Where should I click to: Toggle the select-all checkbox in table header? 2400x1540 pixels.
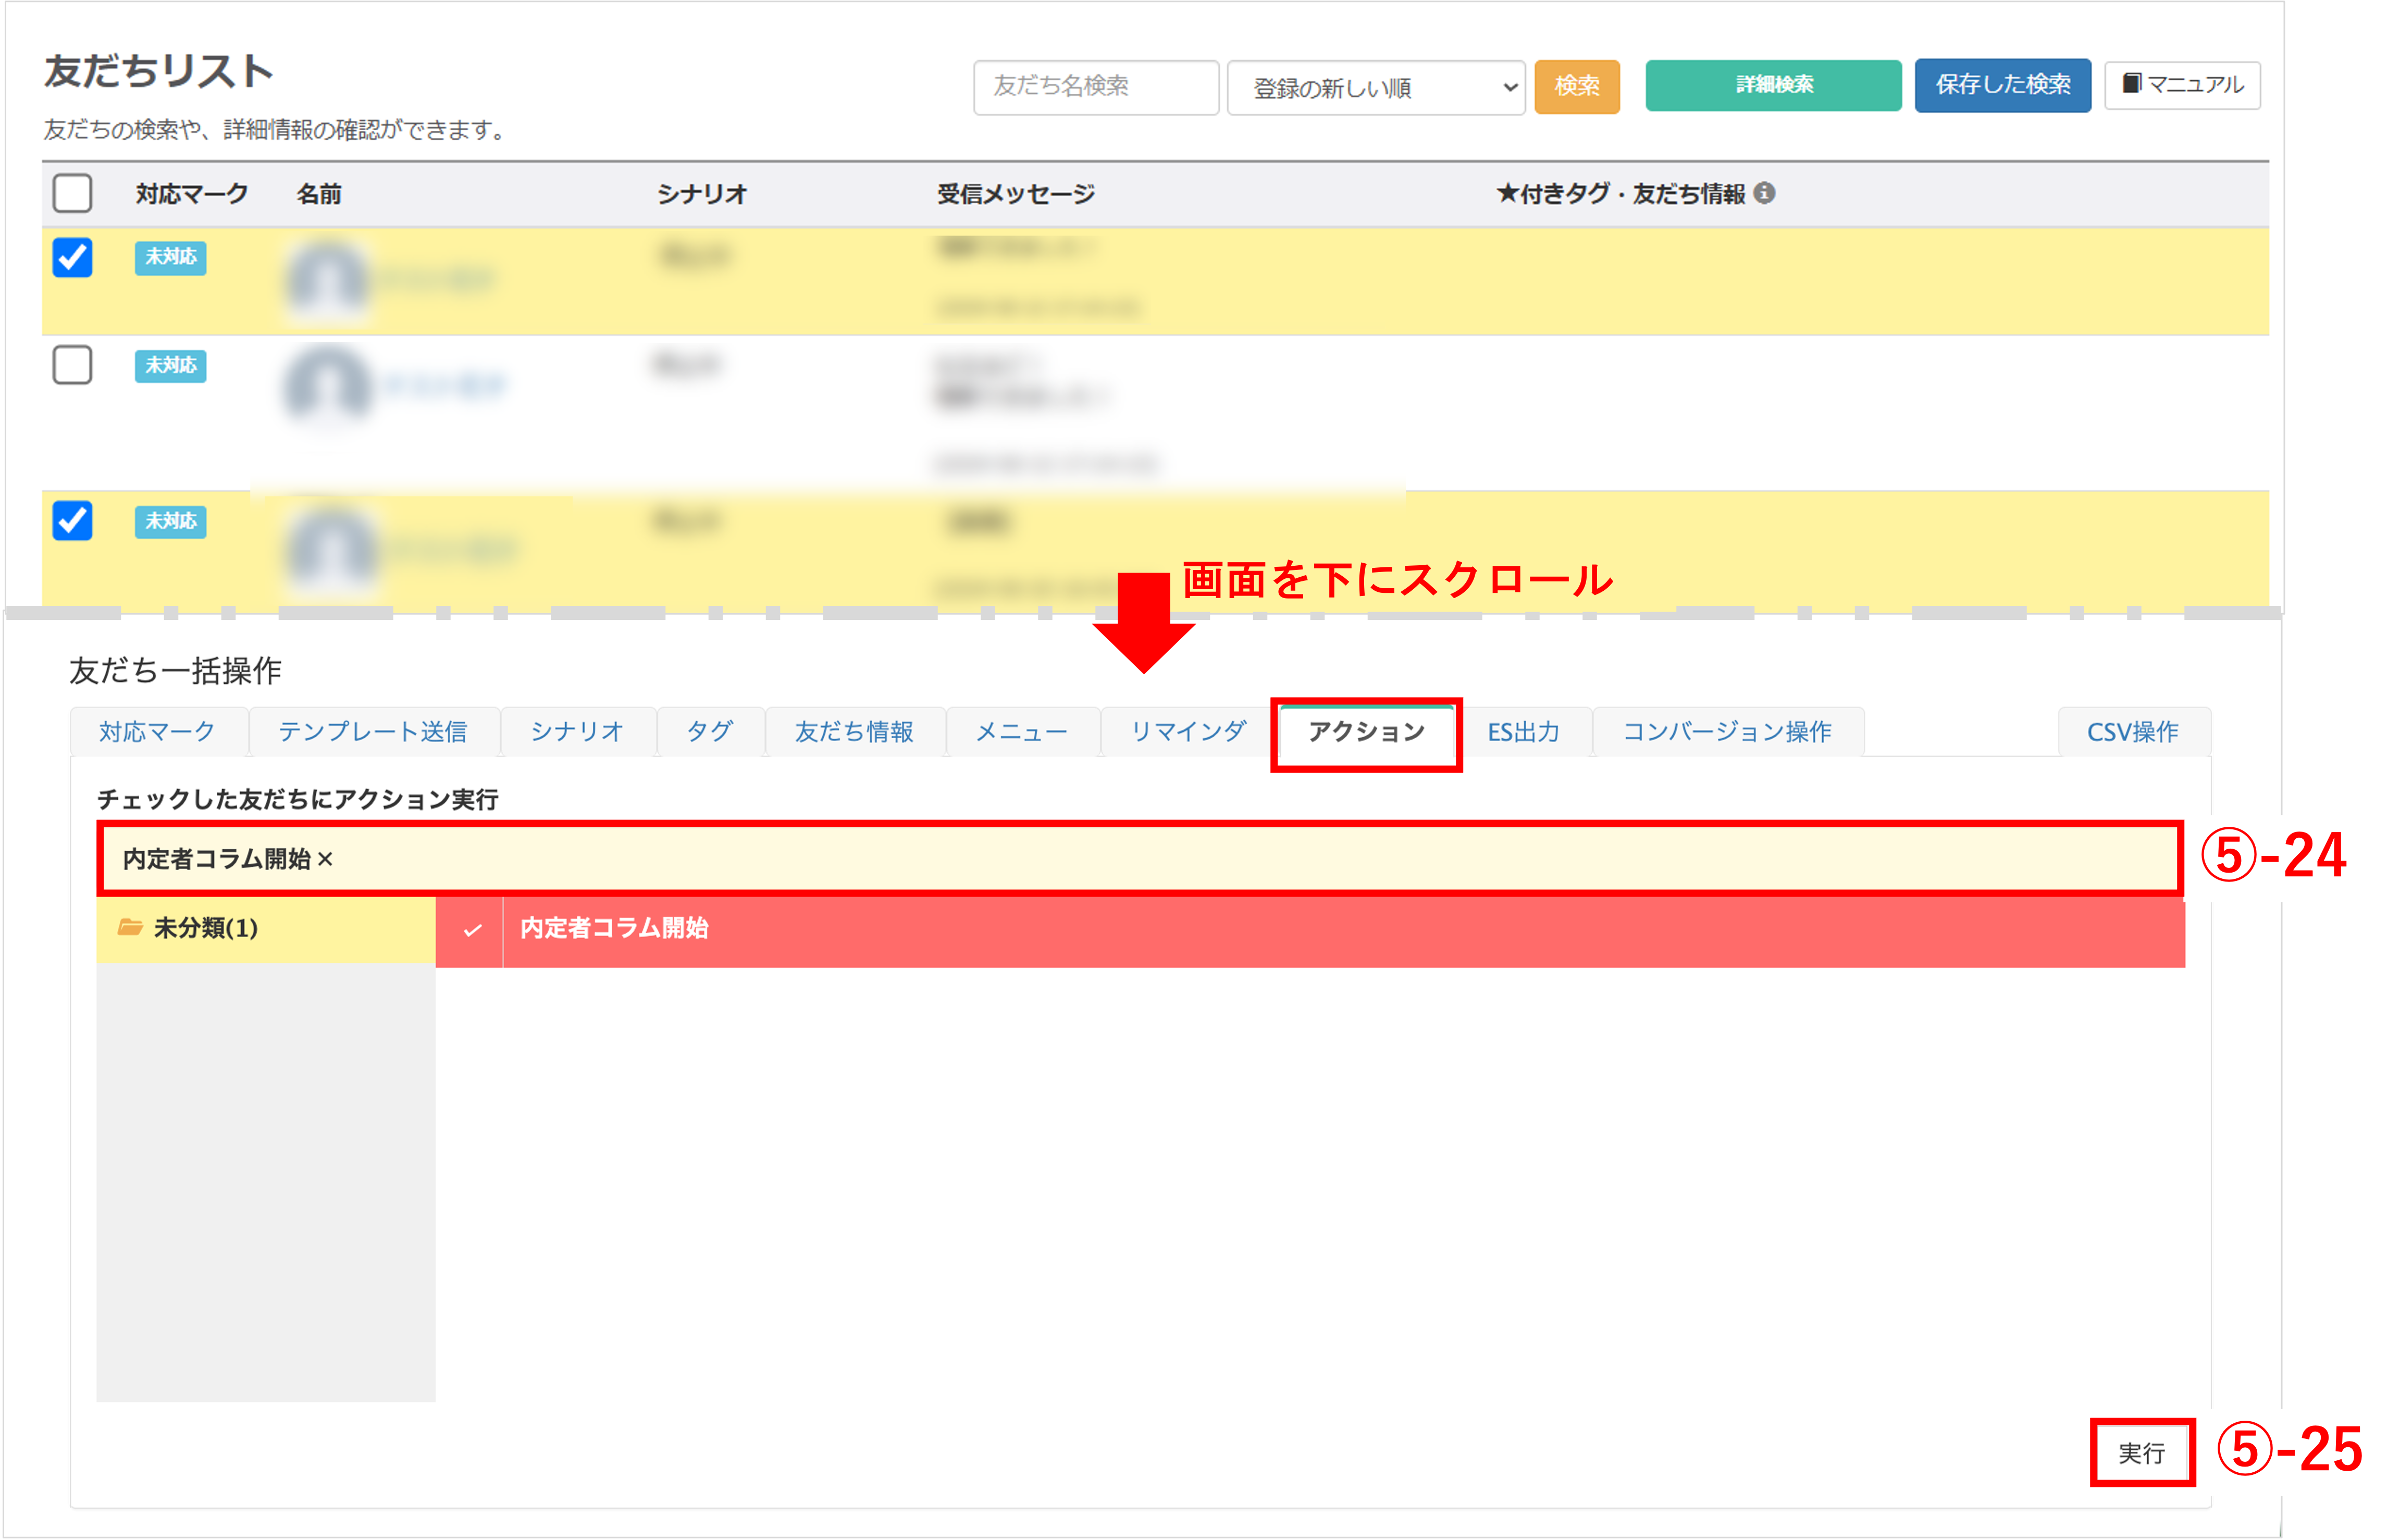pyautogui.click(x=72, y=193)
